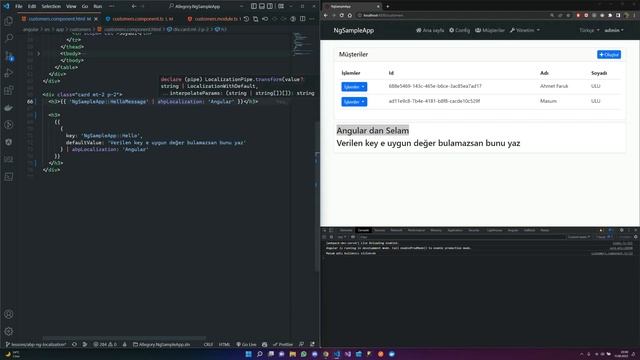This screenshot has width=640, height=360.
Task: Select the Console tab in DevTools
Action: click(363, 230)
